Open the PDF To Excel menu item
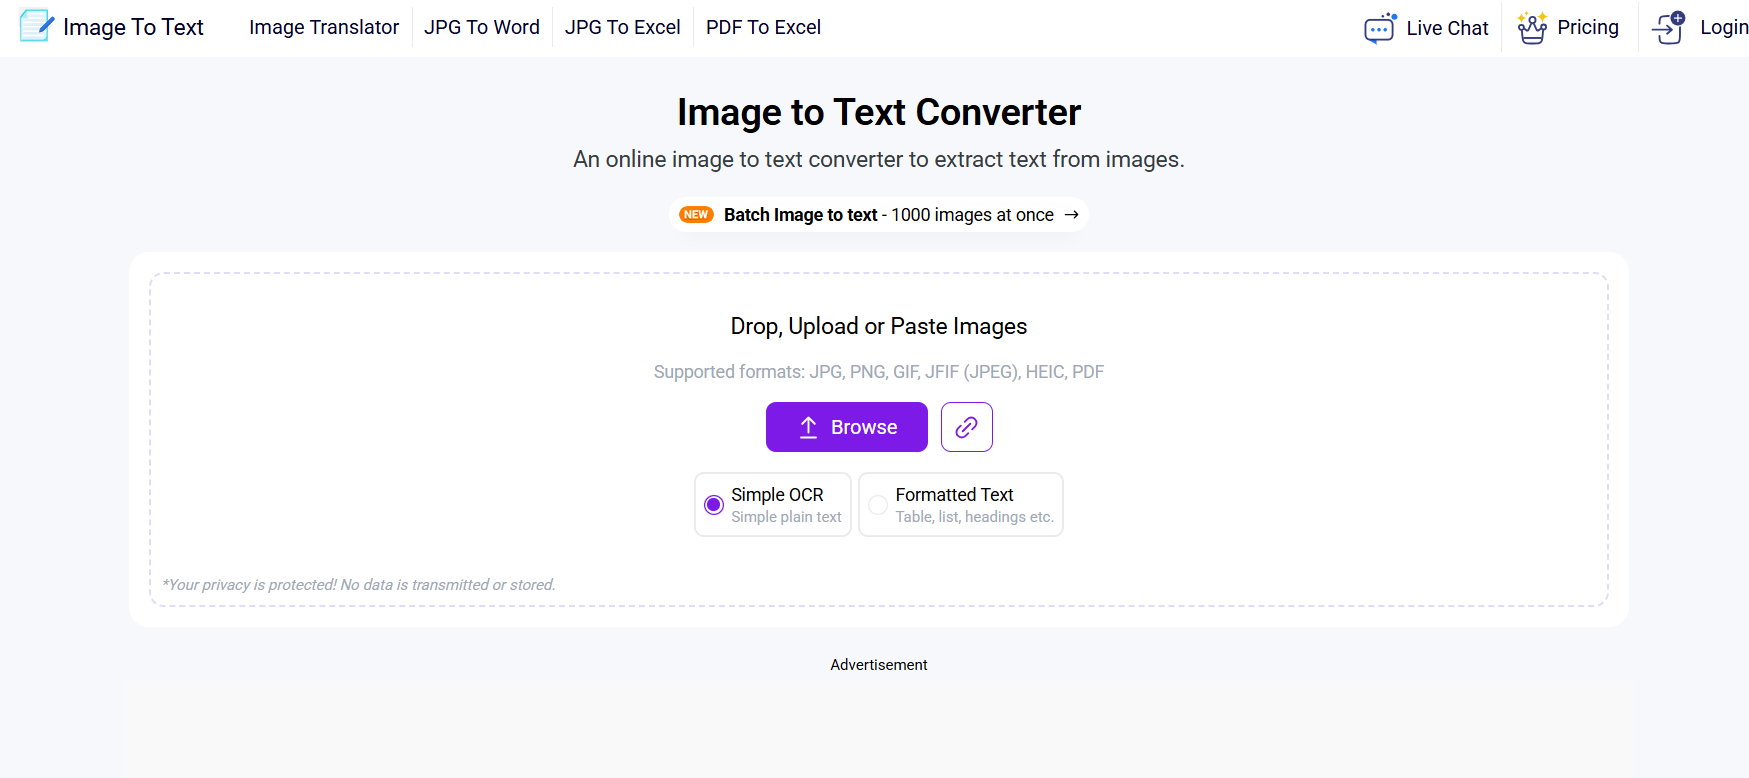 (763, 27)
